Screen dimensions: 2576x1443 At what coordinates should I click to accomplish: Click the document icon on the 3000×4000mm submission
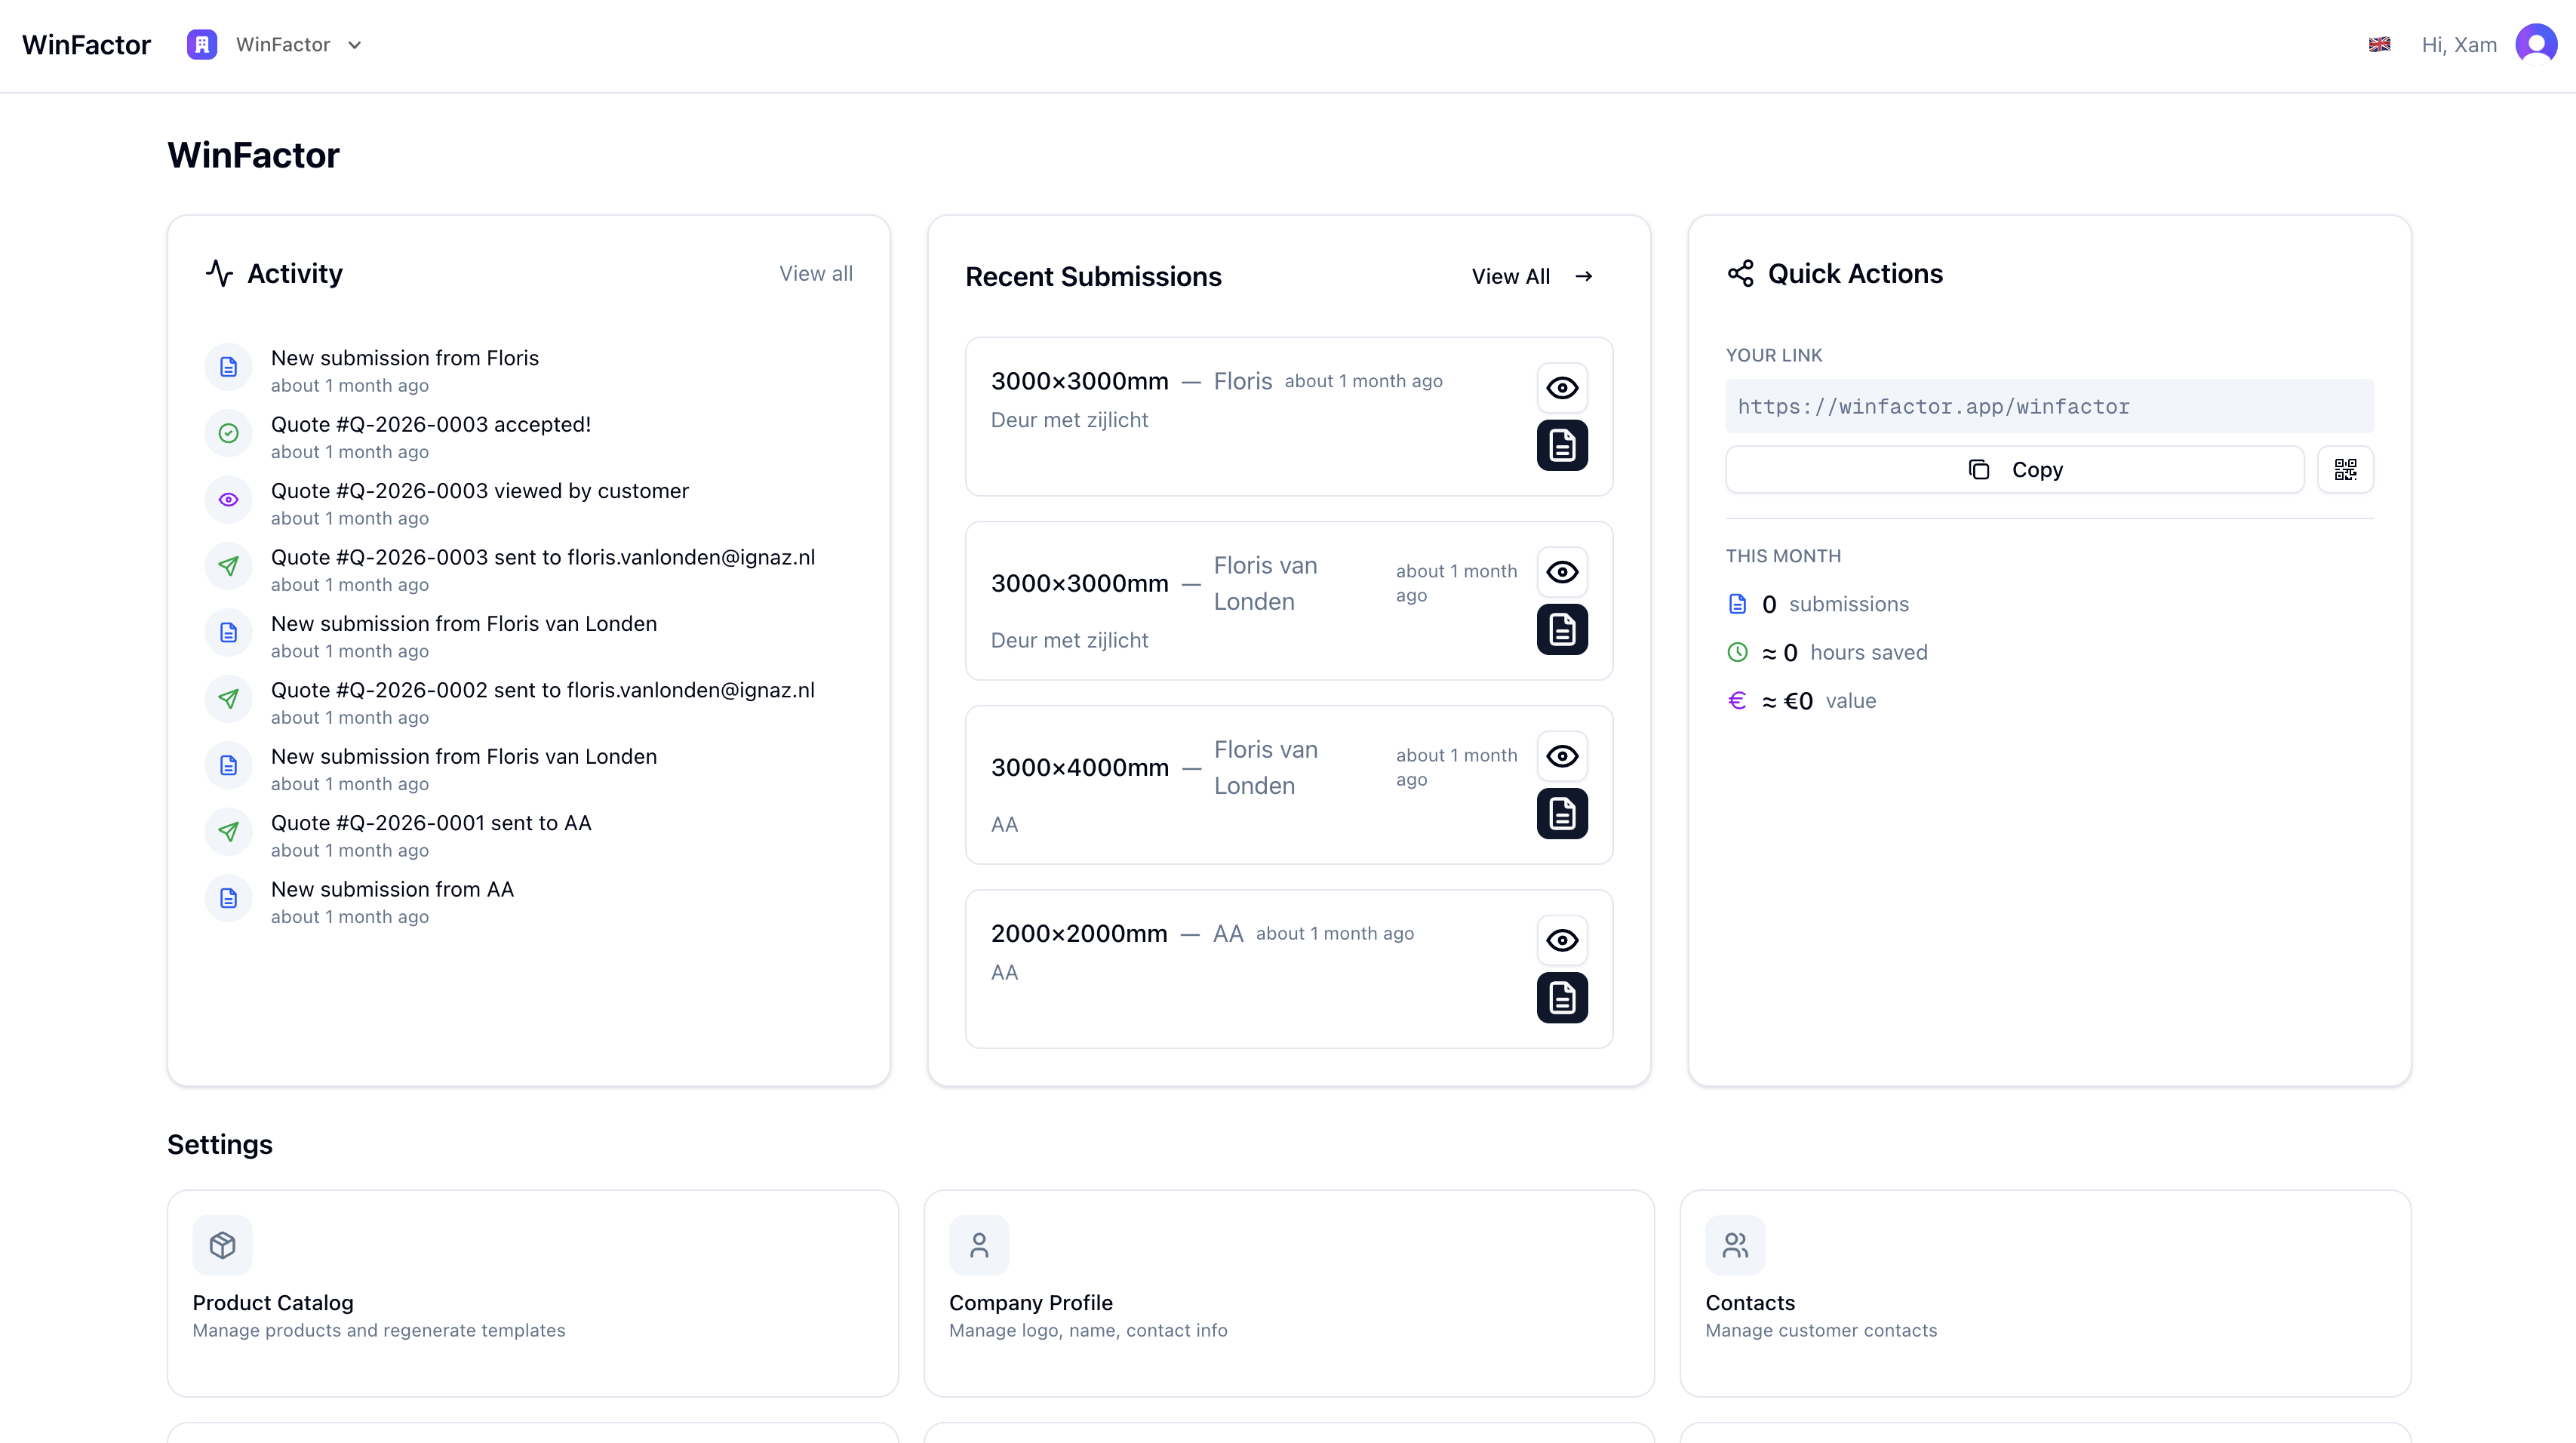(1562, 813)
